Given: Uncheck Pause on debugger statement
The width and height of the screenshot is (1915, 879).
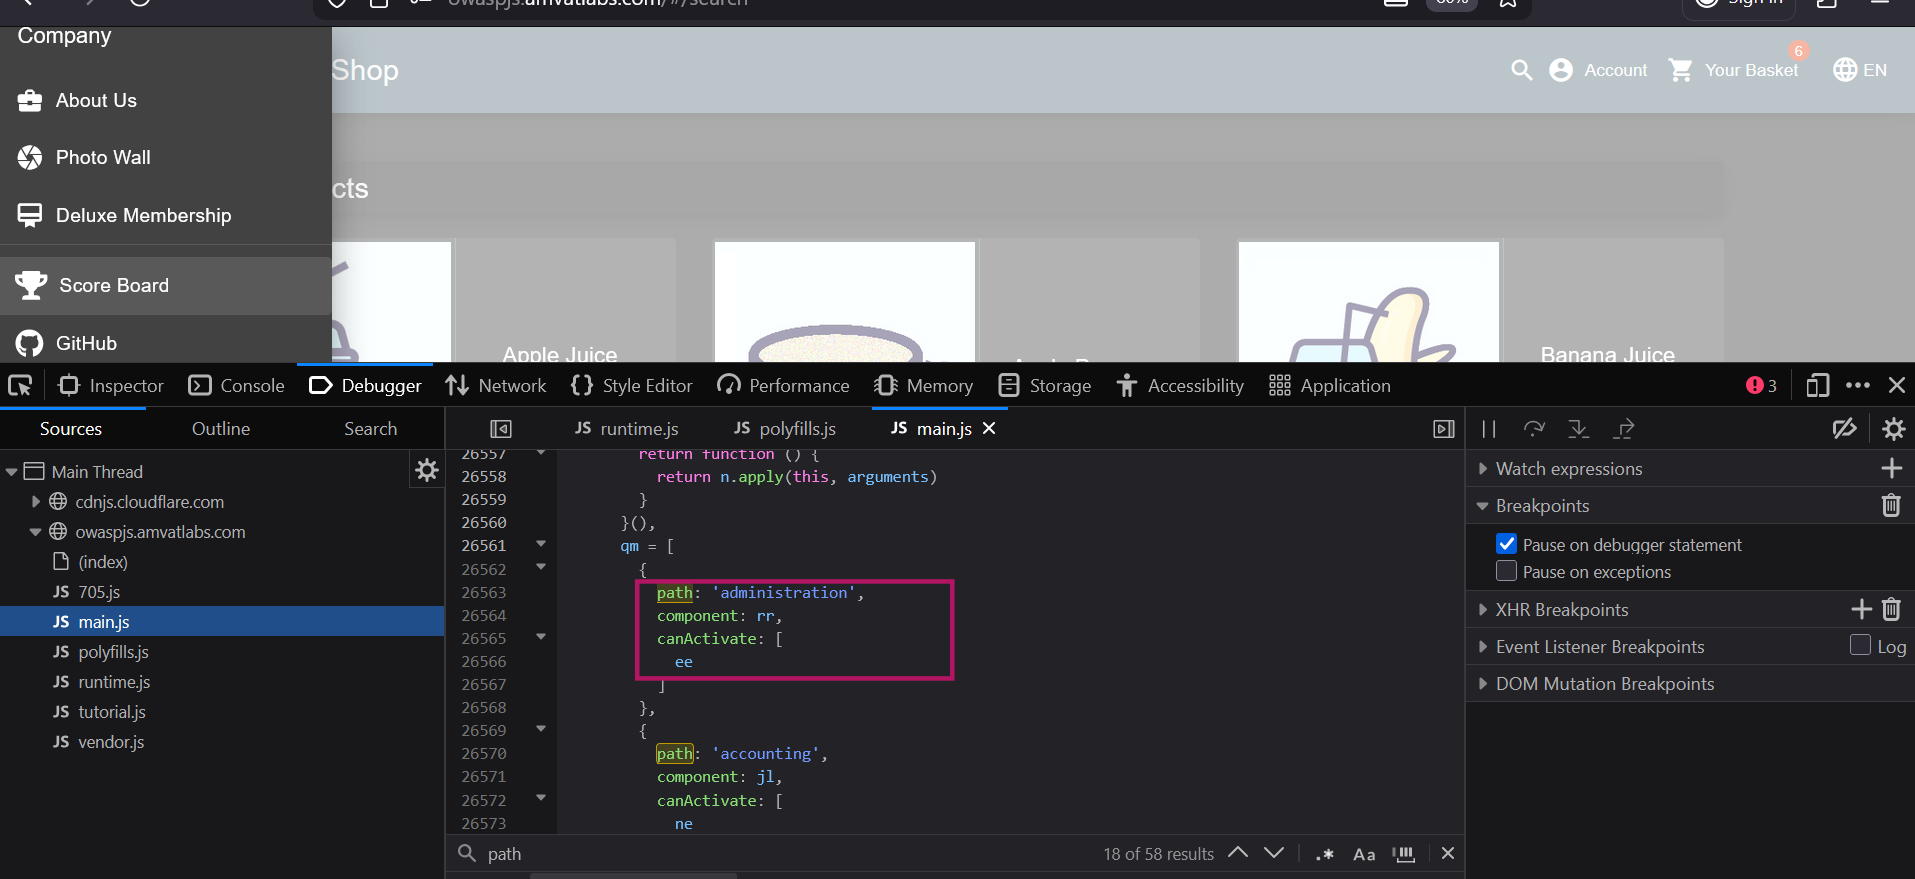Looking at the screenshot, I should coord(1506,544).
